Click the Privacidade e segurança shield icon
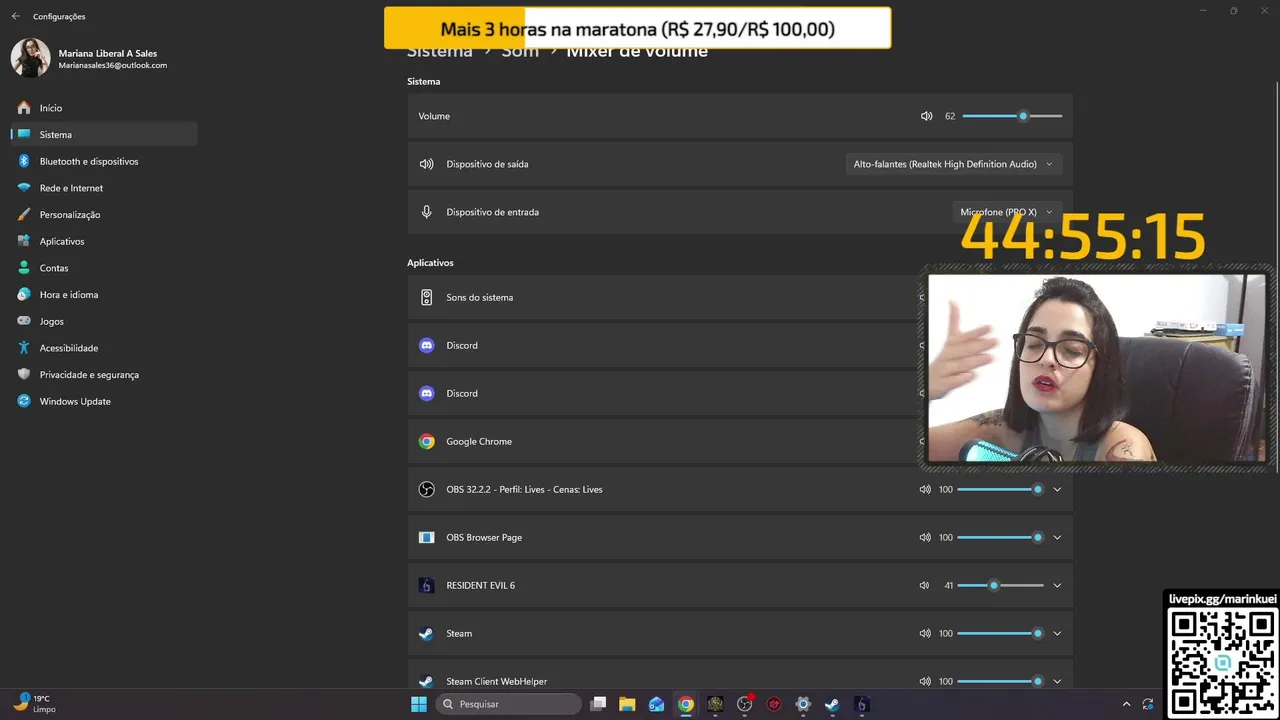This screenshot has width=1280, height=720. tap(24, 374)
